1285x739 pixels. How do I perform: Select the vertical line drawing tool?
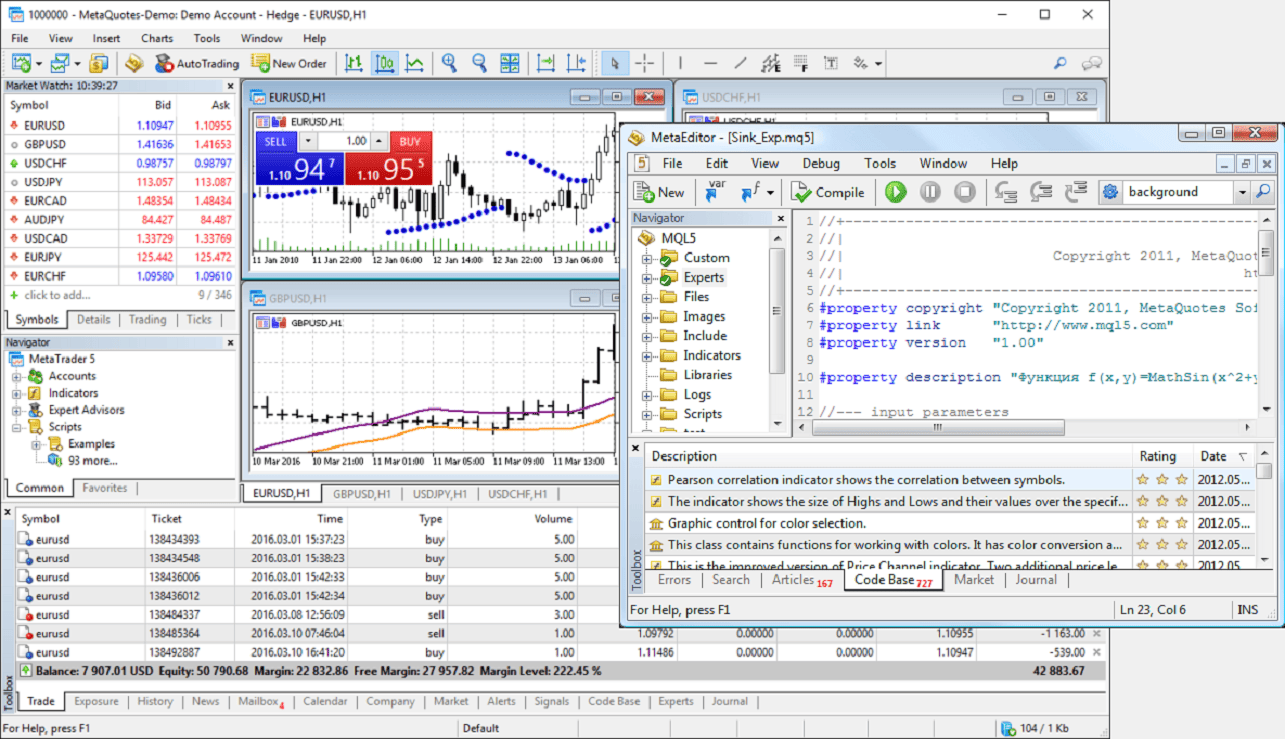[x=680, y=63]
